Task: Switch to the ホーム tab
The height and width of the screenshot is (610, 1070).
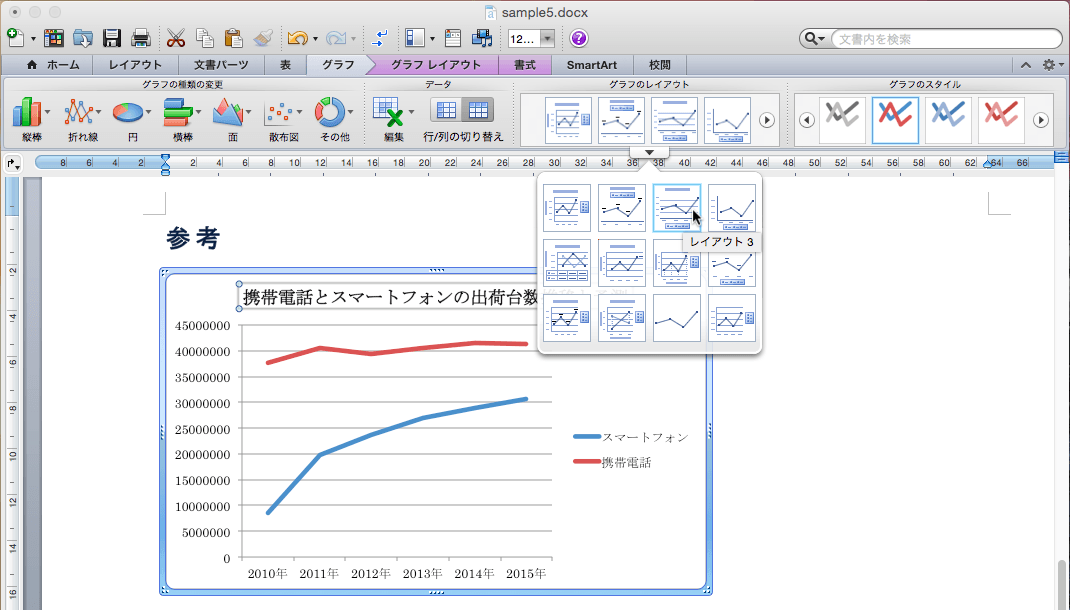Action: click(53, 65)
